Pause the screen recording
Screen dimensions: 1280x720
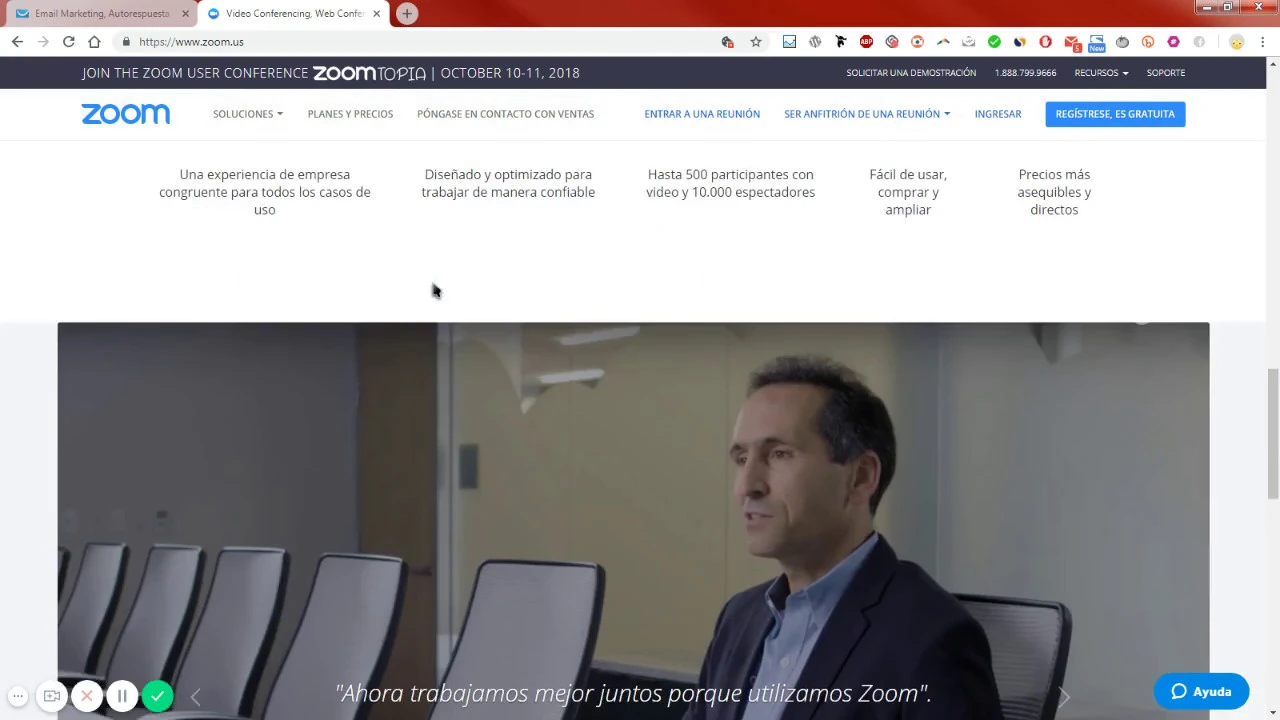pyautogui.click(x=122, y=696)
